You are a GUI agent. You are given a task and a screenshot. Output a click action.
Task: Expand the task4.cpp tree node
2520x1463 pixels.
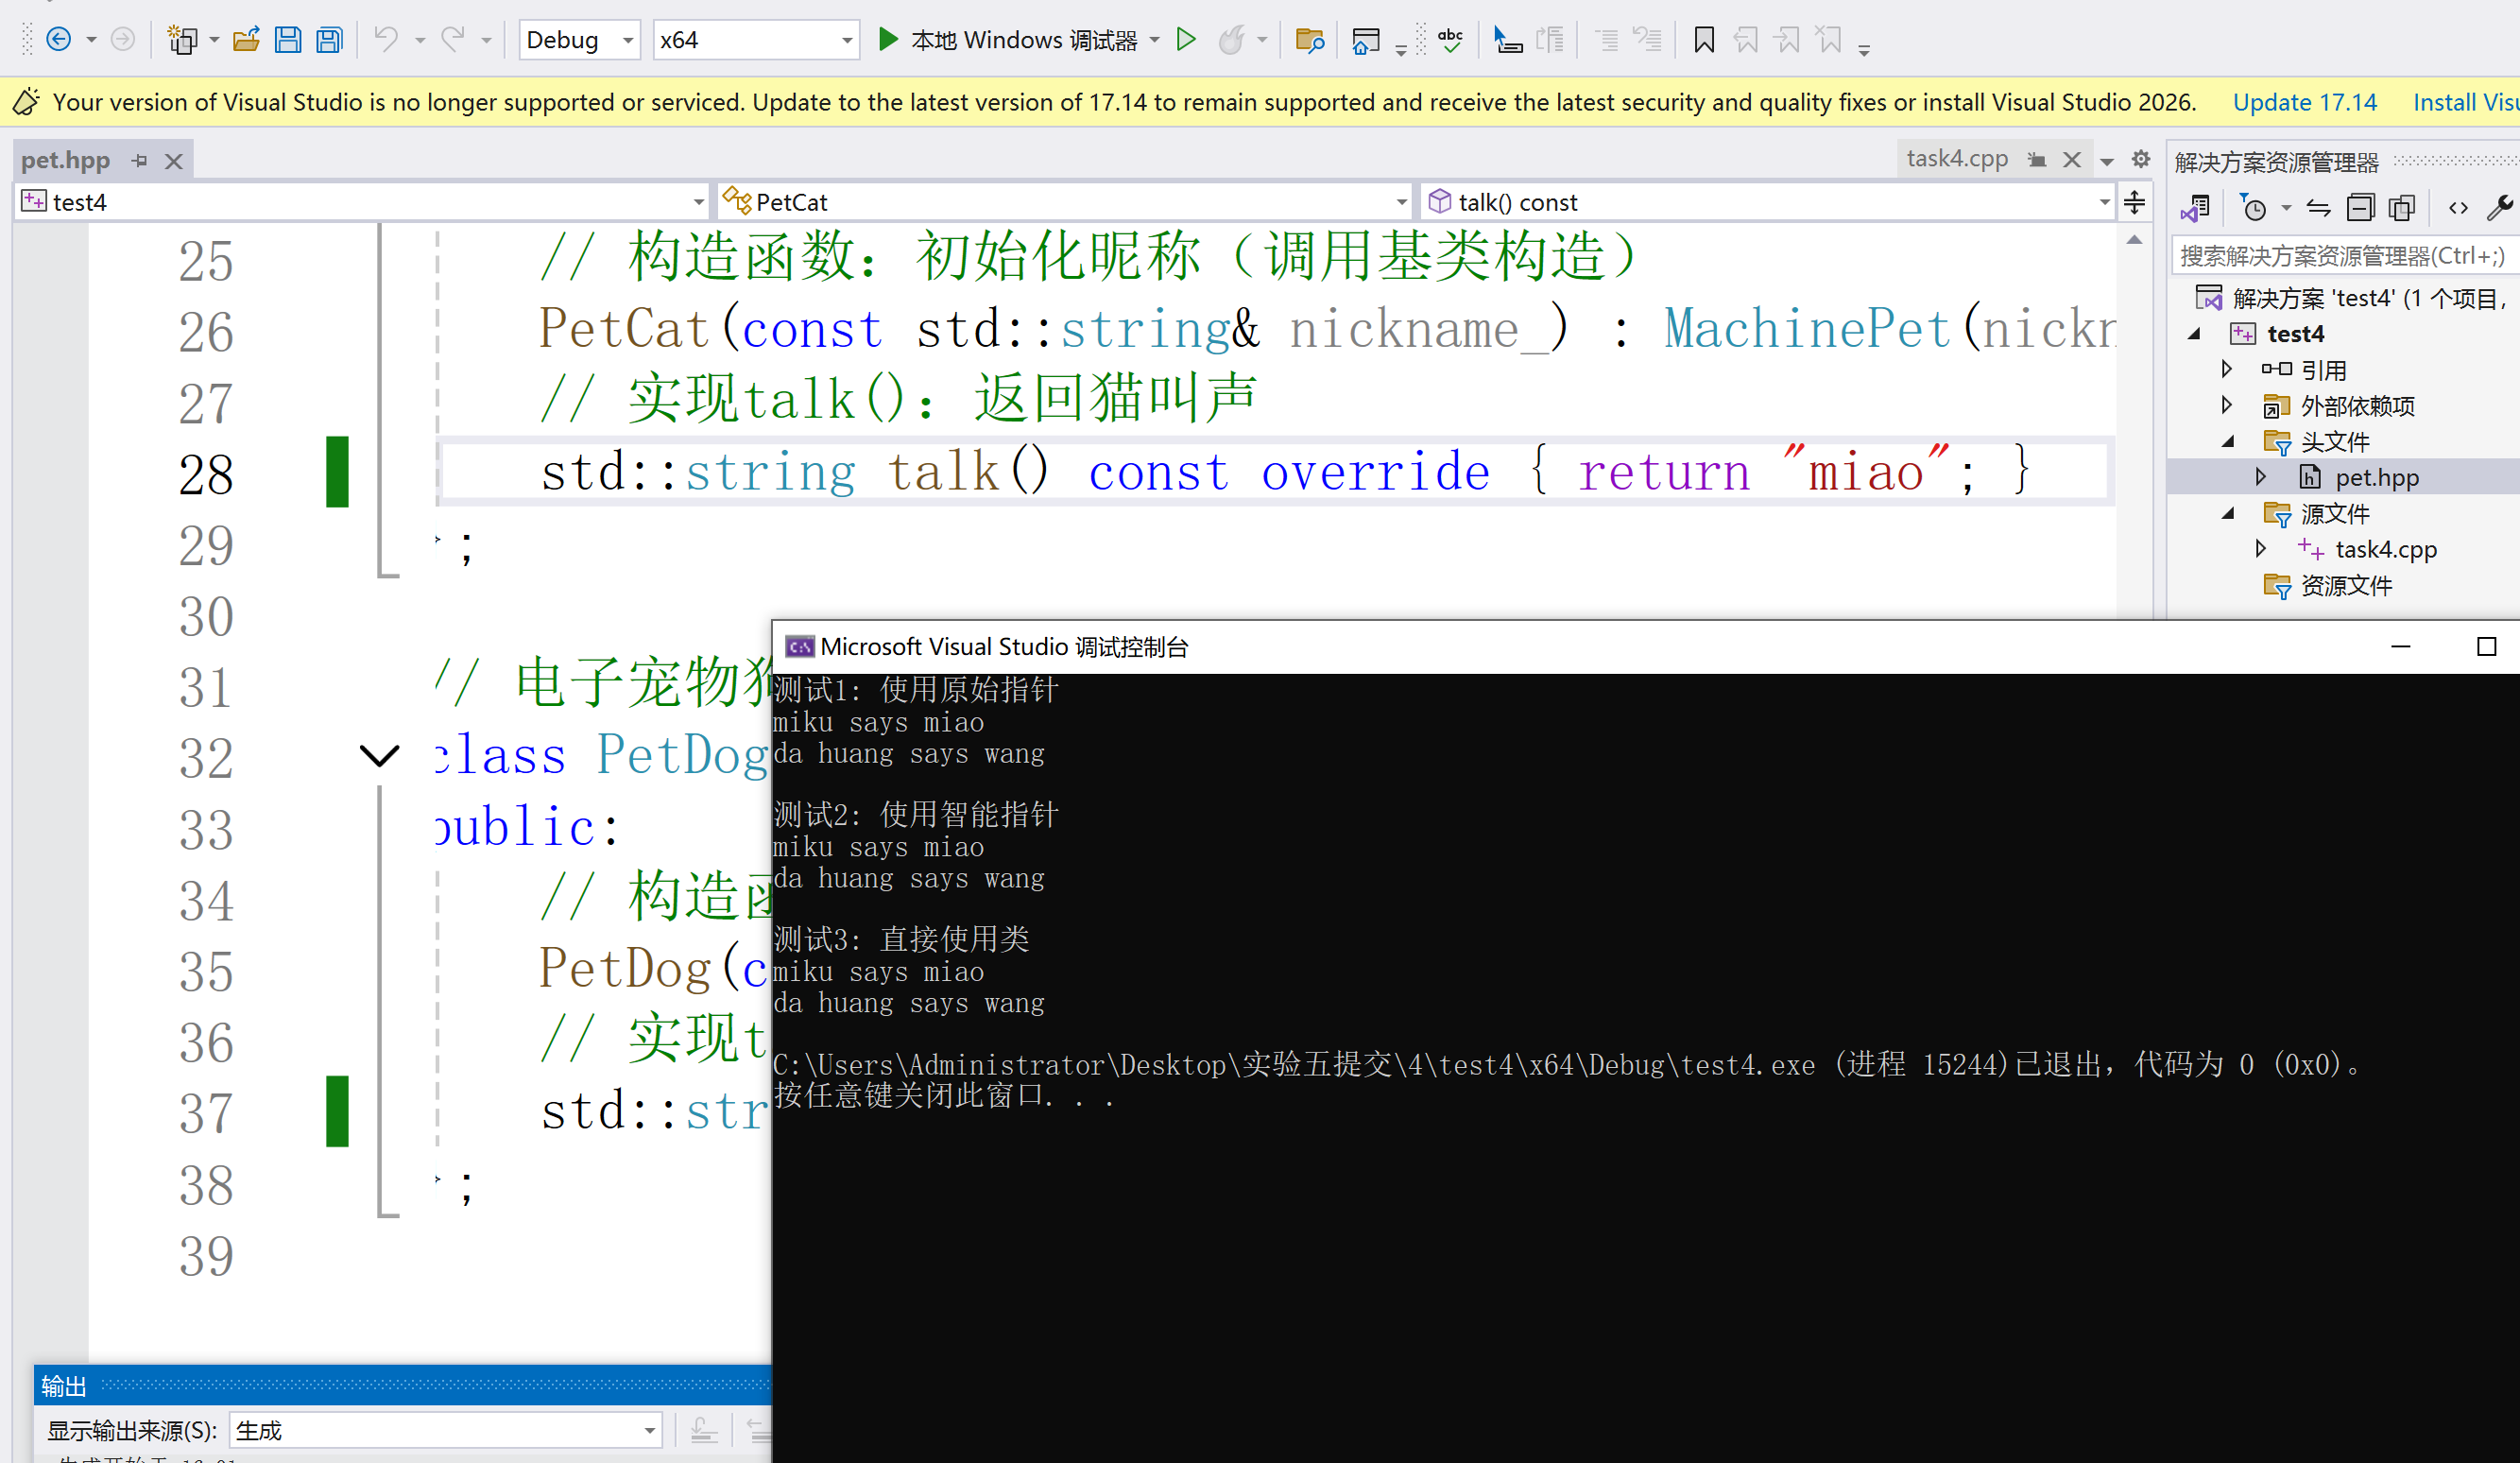(x=2261, y=549)
